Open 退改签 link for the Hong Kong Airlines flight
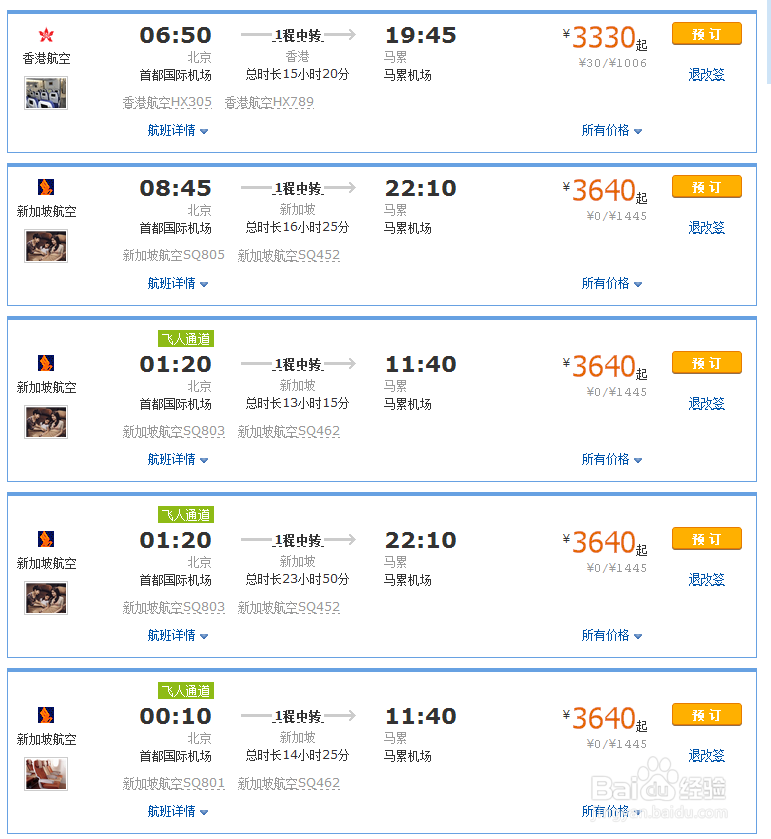 [x=706, y=75]
